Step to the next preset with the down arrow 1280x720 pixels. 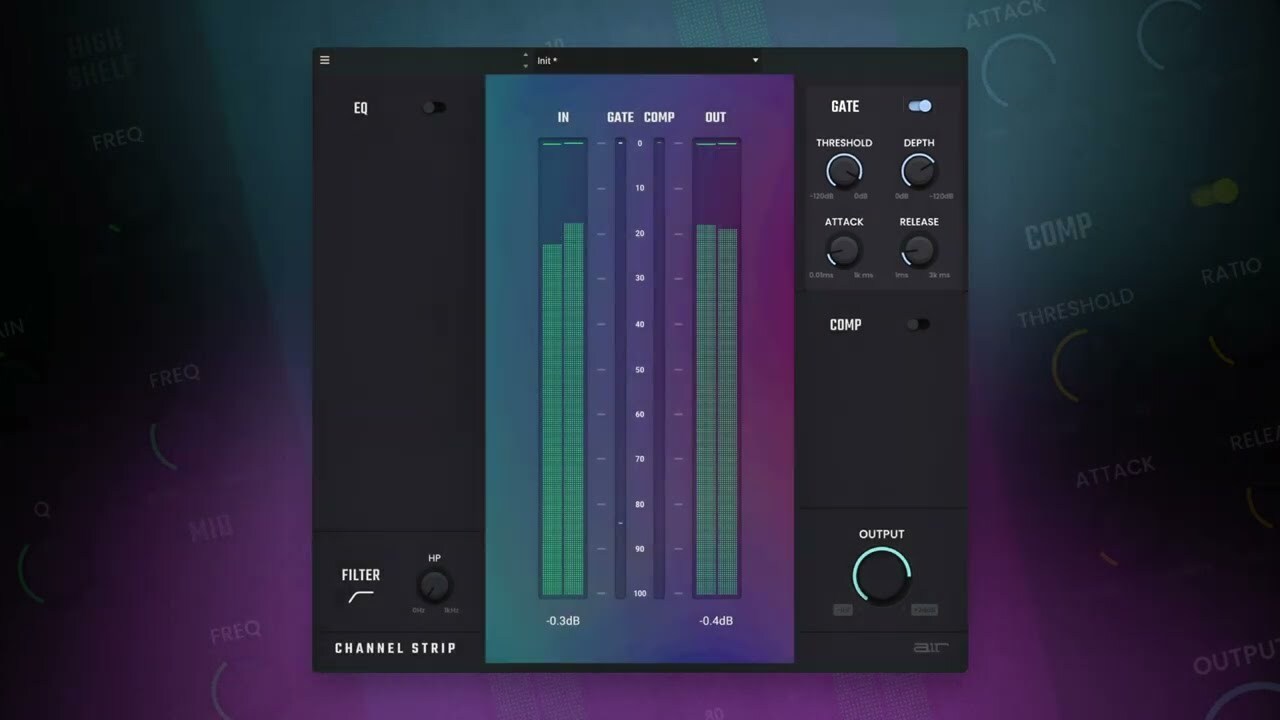click(526, 66)
